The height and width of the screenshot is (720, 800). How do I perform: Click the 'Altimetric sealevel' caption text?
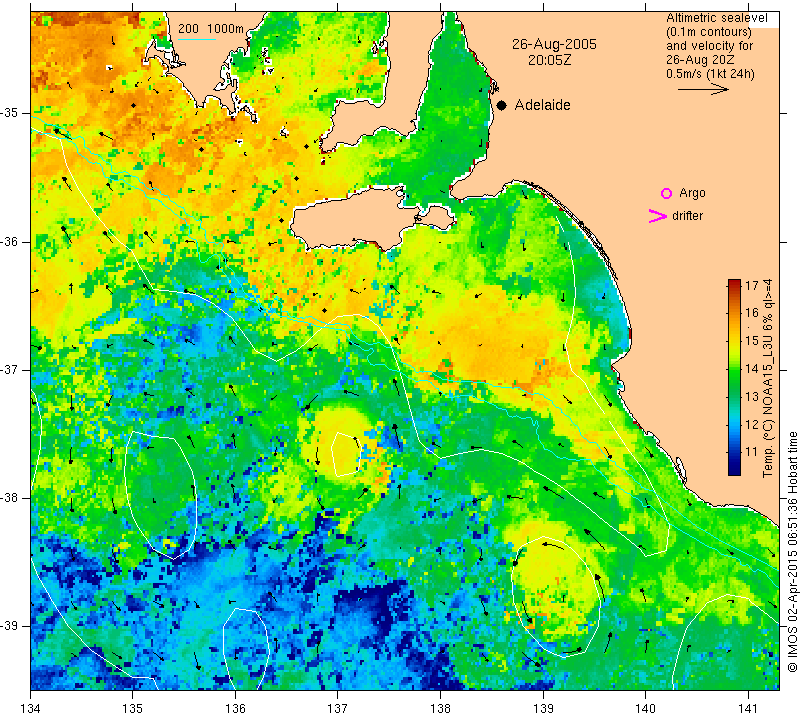click(x=716, y=18)
